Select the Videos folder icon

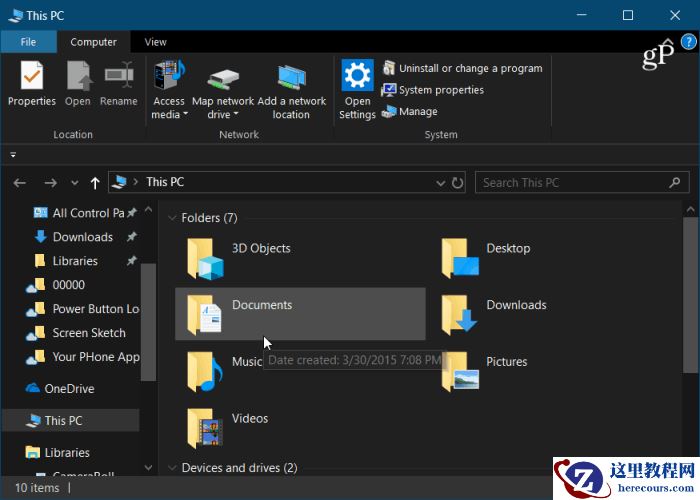pyautogui.click(x=204, y=429)
